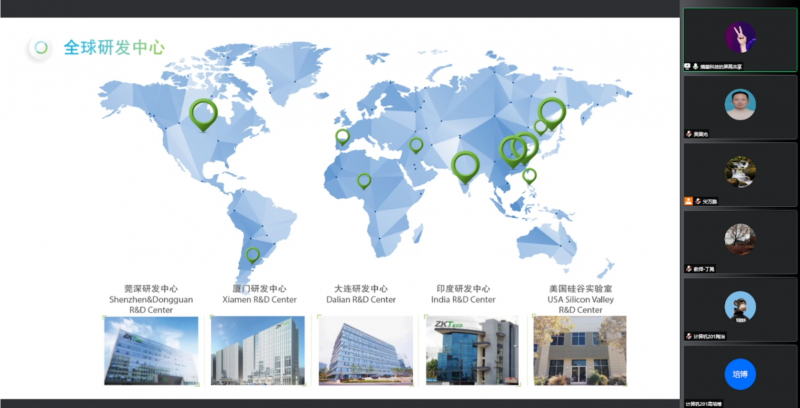Click the Shenzhen&Dongguan R&D Center building photo
This screenshot has height=408, width=800.
tap(151, 350)
